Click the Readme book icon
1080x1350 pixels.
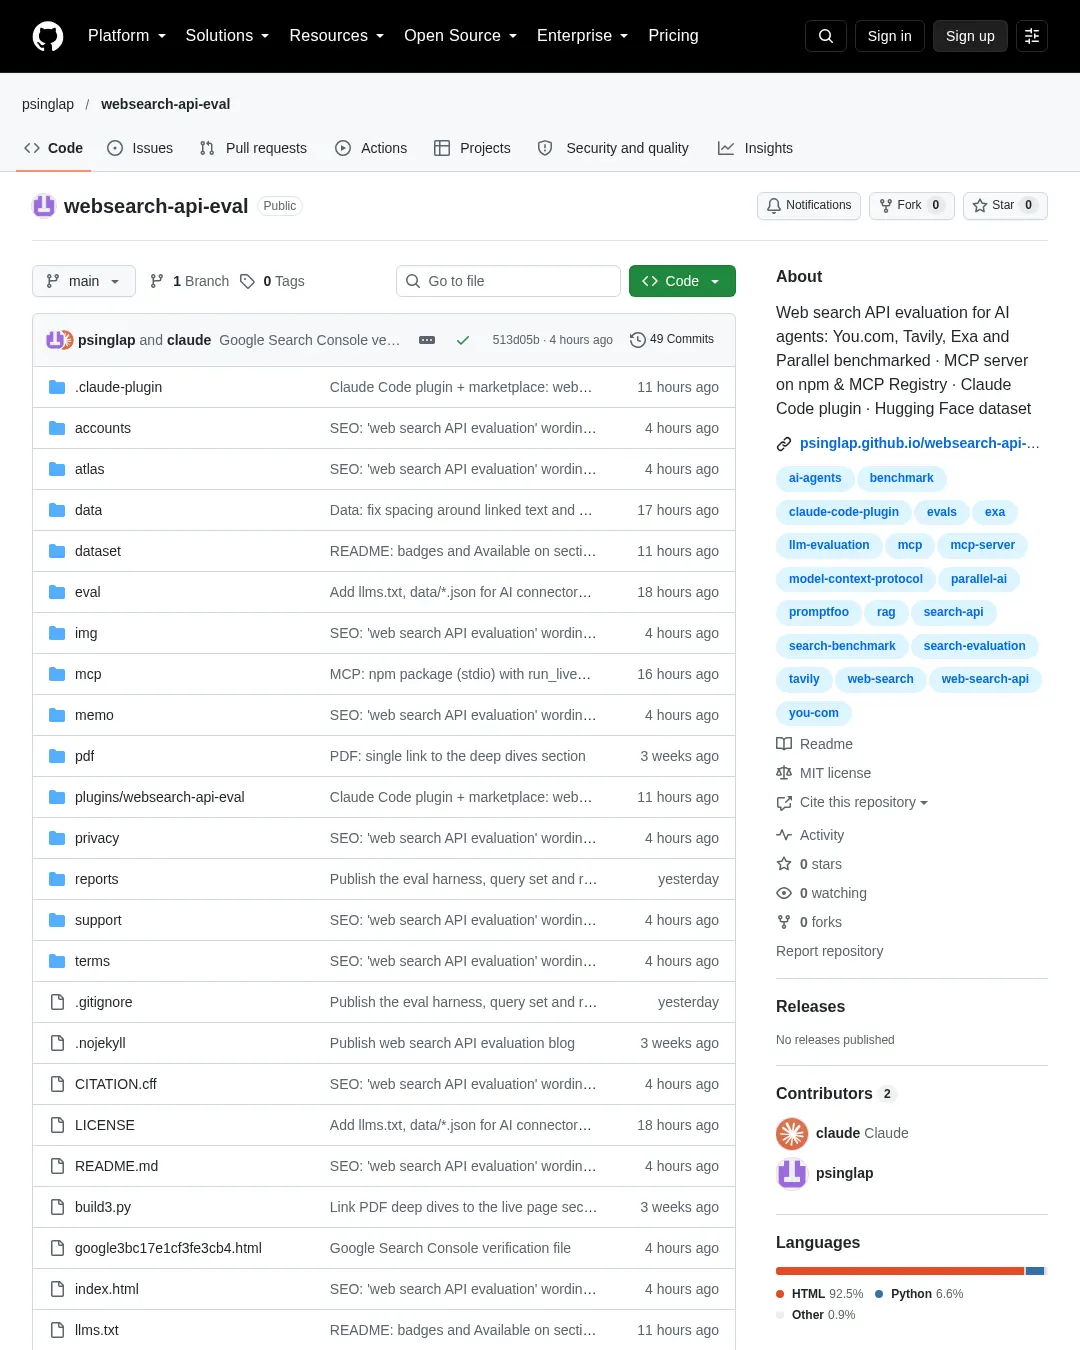784,744
